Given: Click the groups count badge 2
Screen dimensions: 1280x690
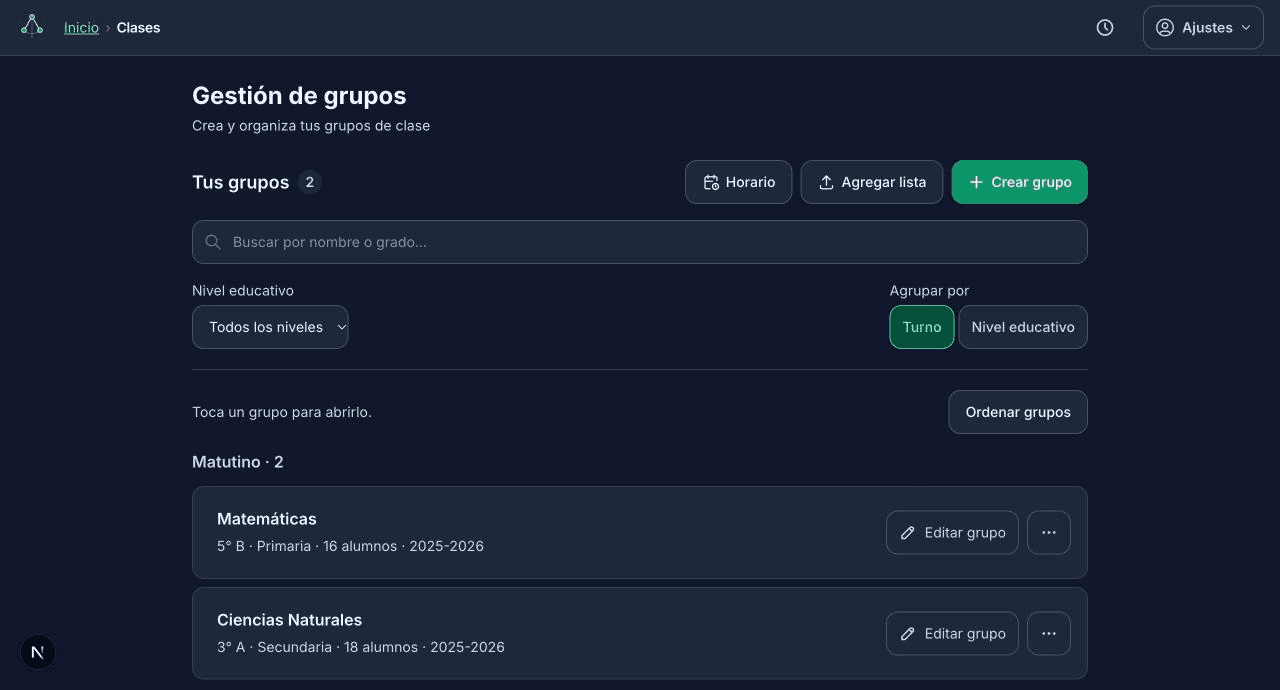Looking at the screenshot, I should pyautogui.click(x=310, y=182).
